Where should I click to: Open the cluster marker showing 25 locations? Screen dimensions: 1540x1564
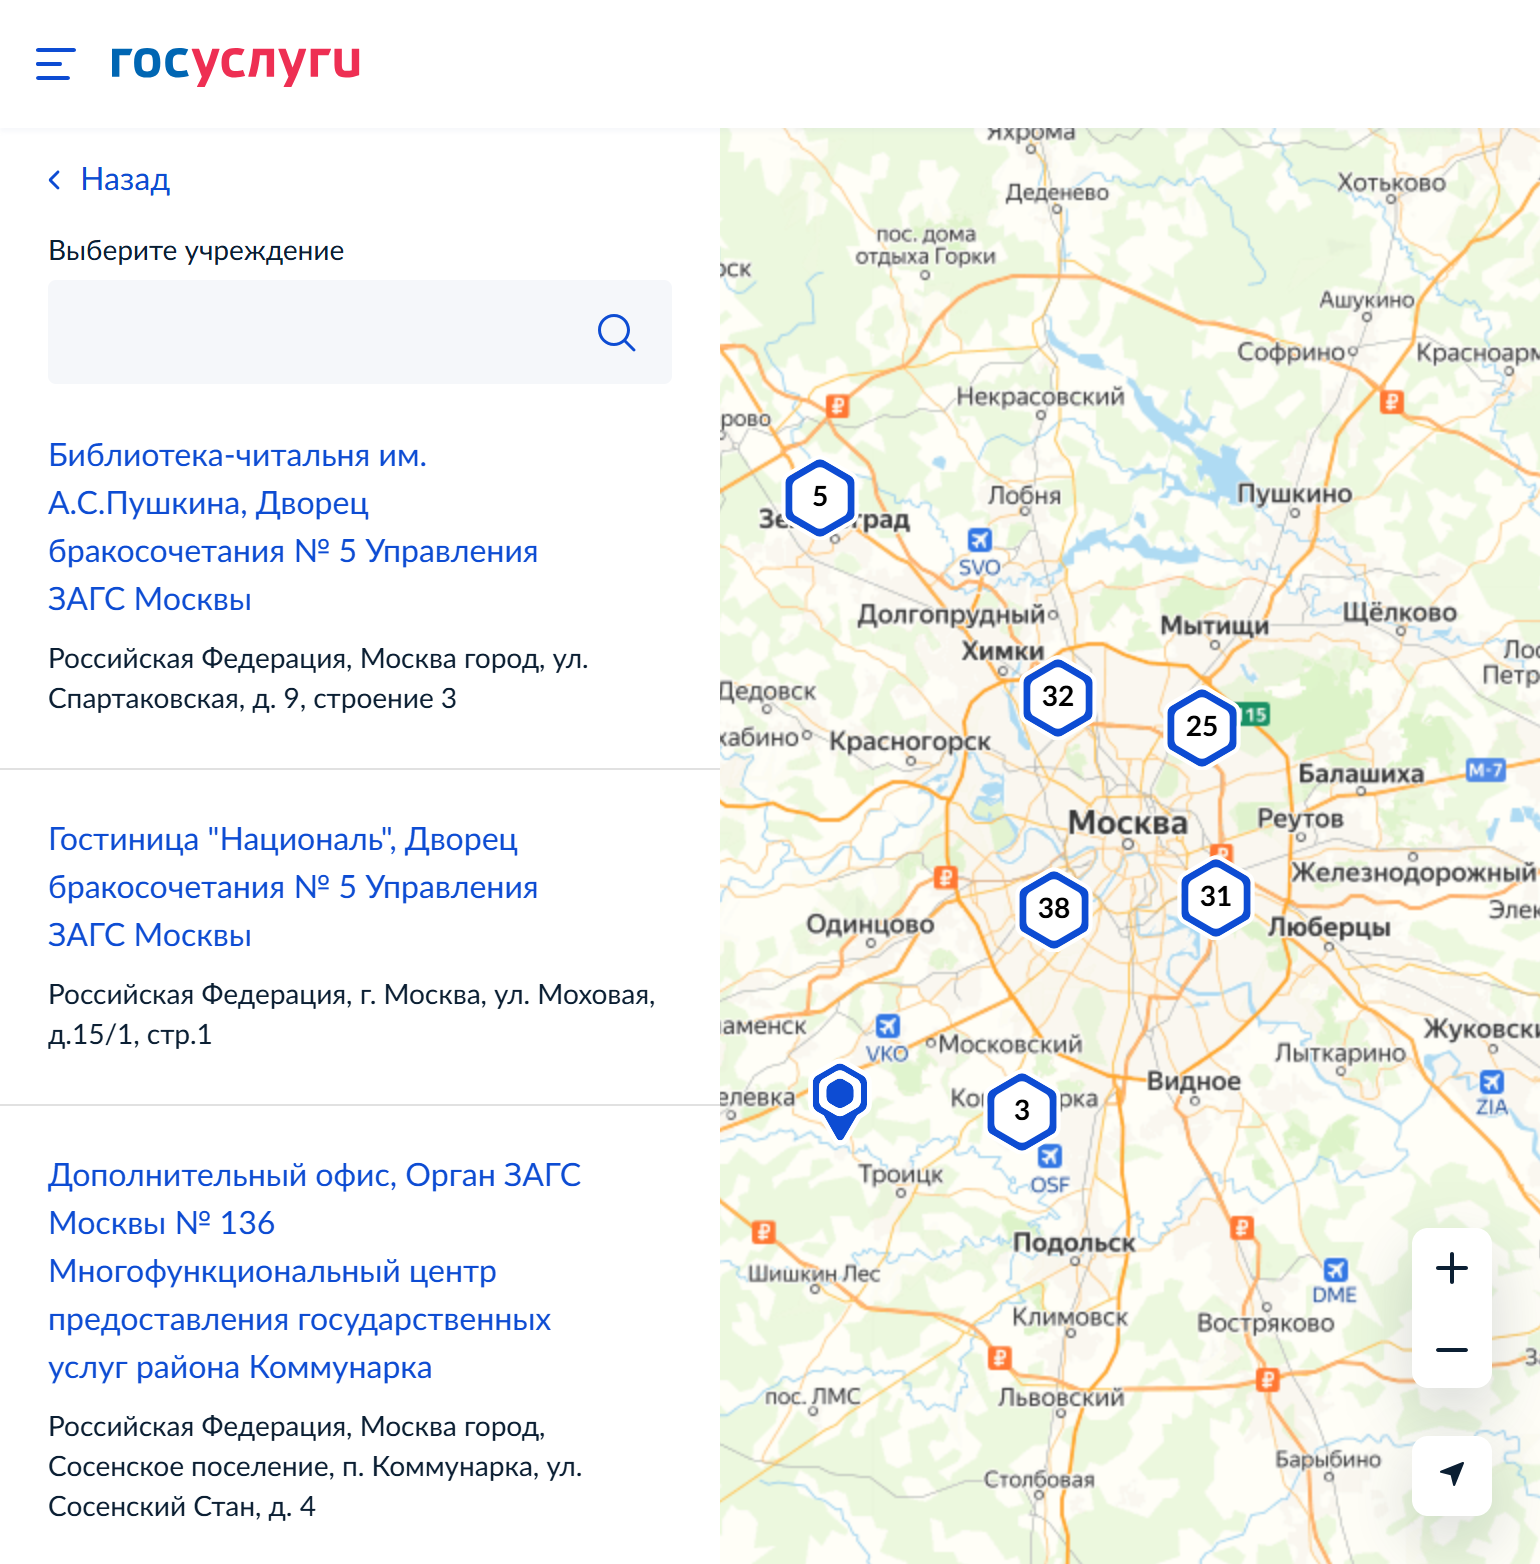(x=1202, y=728)
